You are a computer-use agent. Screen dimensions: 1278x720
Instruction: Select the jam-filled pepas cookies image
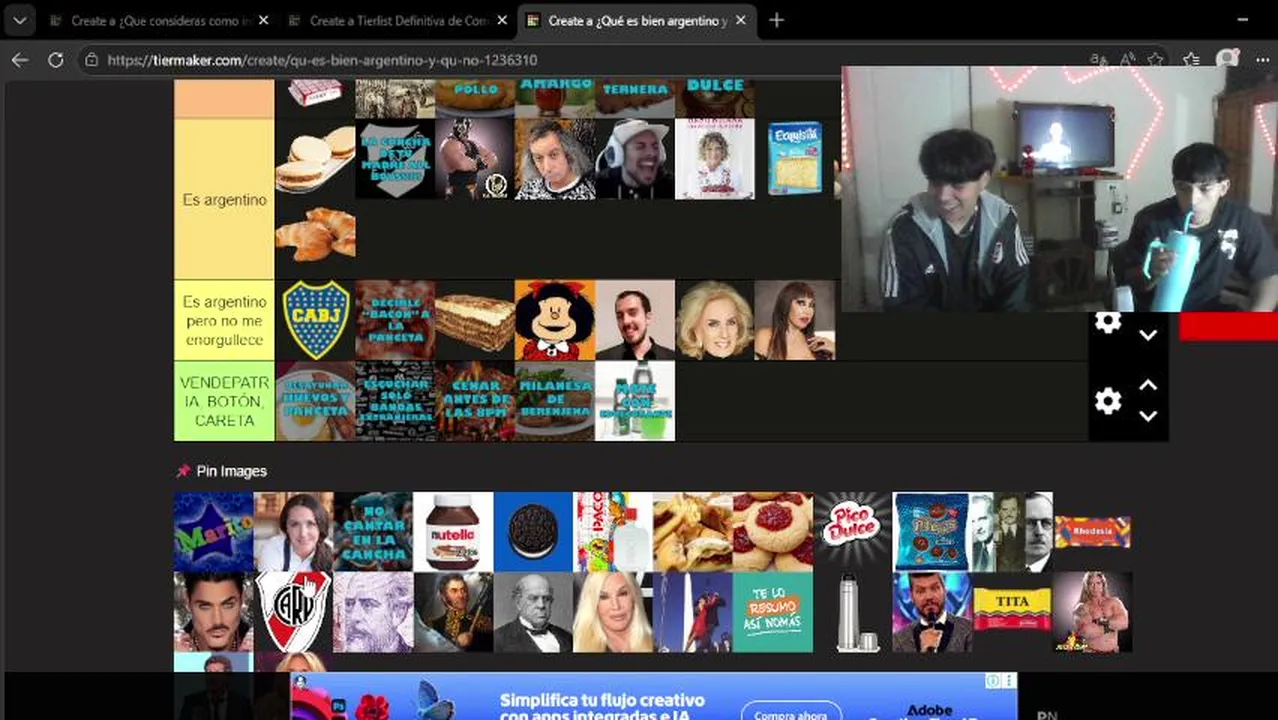(x=773, y=532)
